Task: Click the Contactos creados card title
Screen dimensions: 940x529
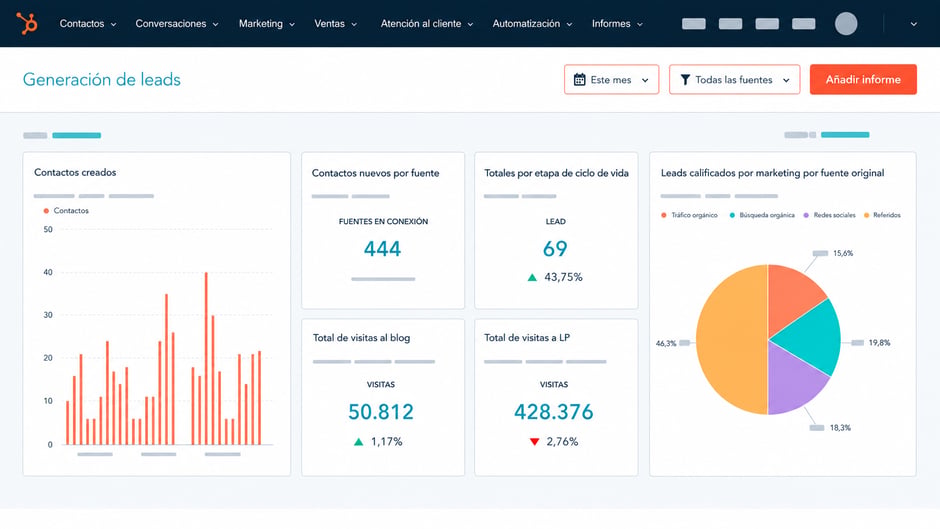Action: point(75,172)
